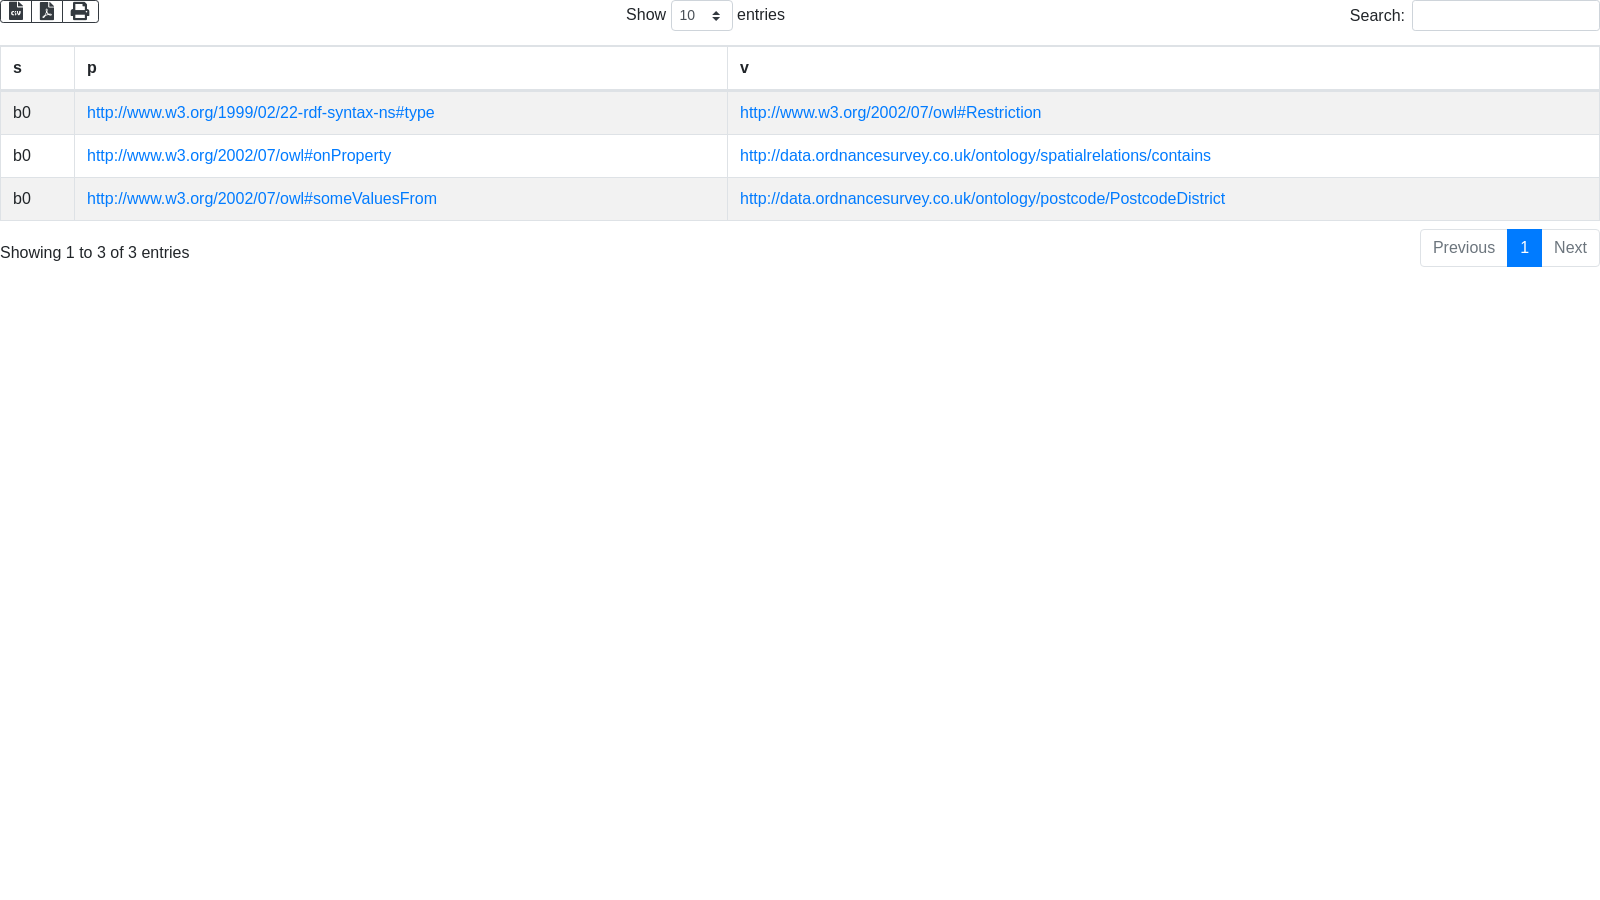Viewport: 1600px width, 900px height.
Task: Open the spatialrelations/contains link
Action: click(x=975, y=156)
